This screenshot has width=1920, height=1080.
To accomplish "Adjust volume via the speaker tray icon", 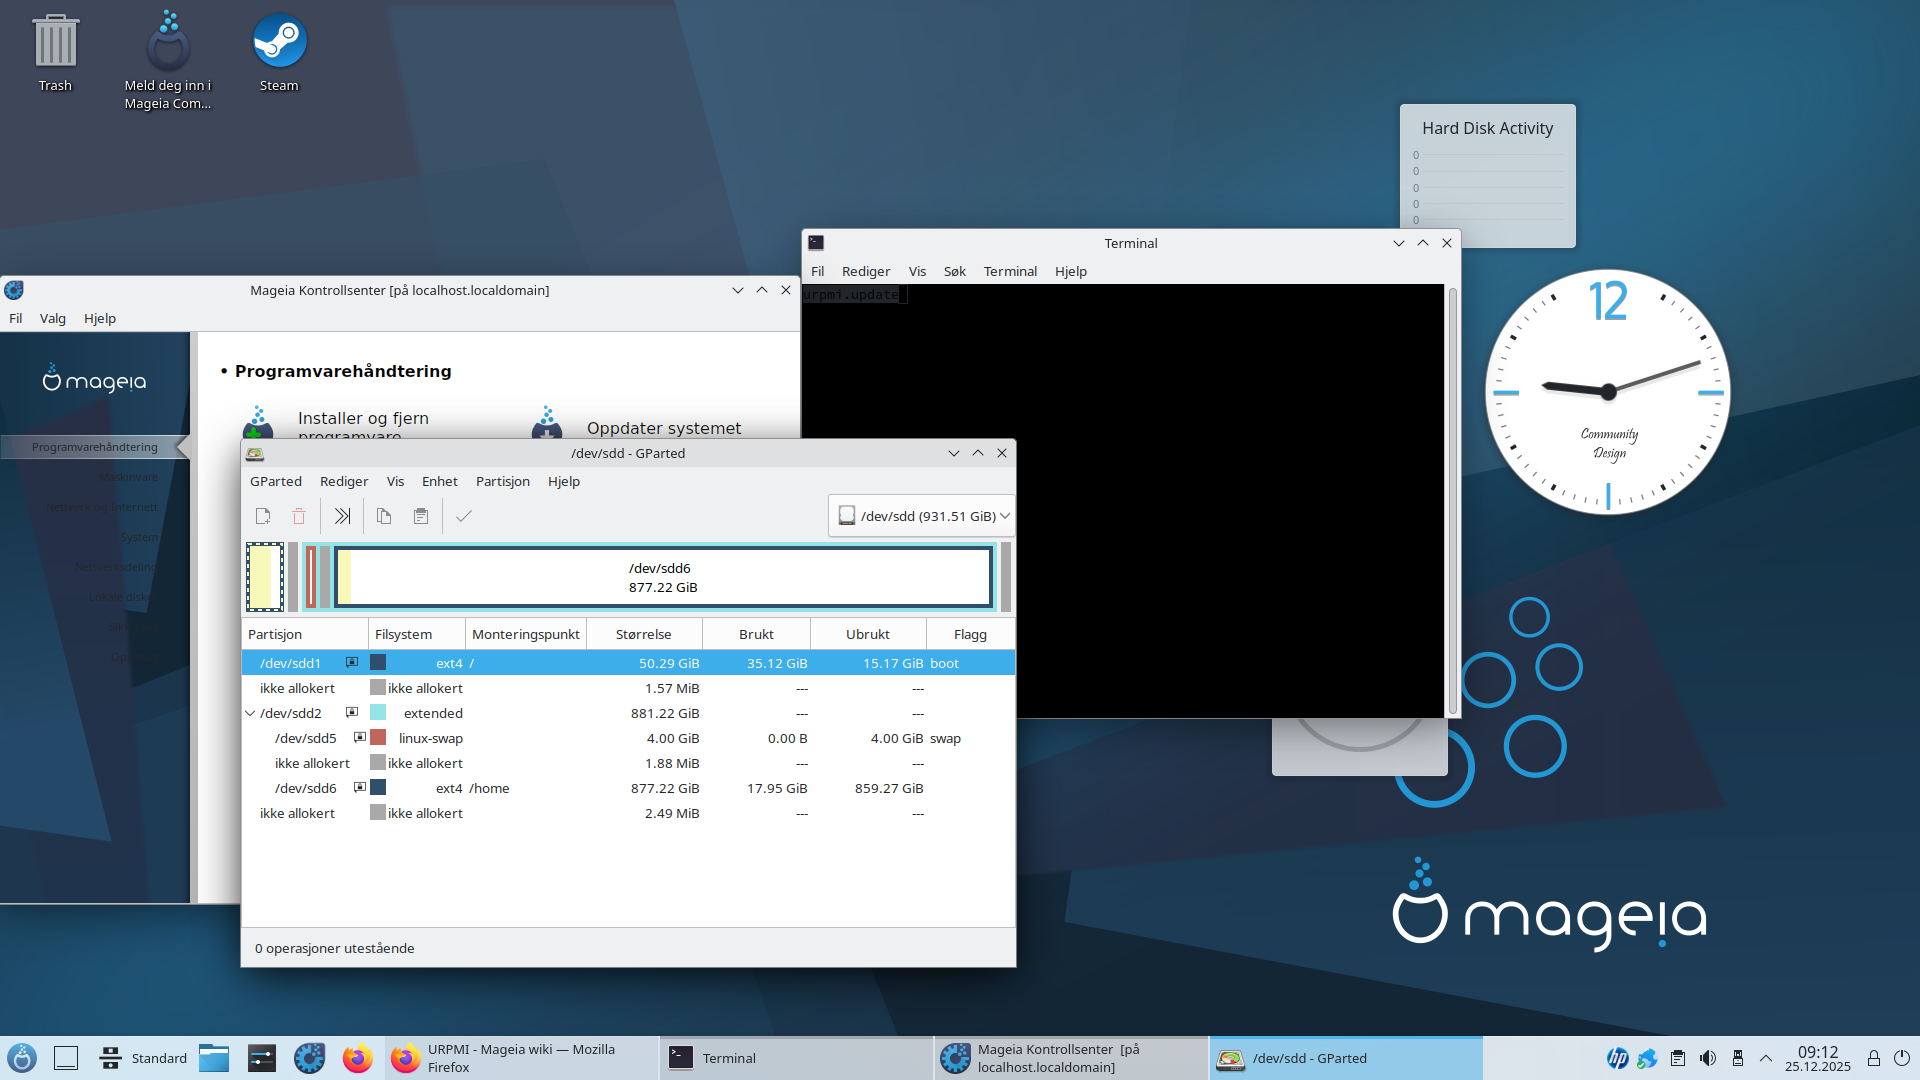I will (x=1708, y=1057).
